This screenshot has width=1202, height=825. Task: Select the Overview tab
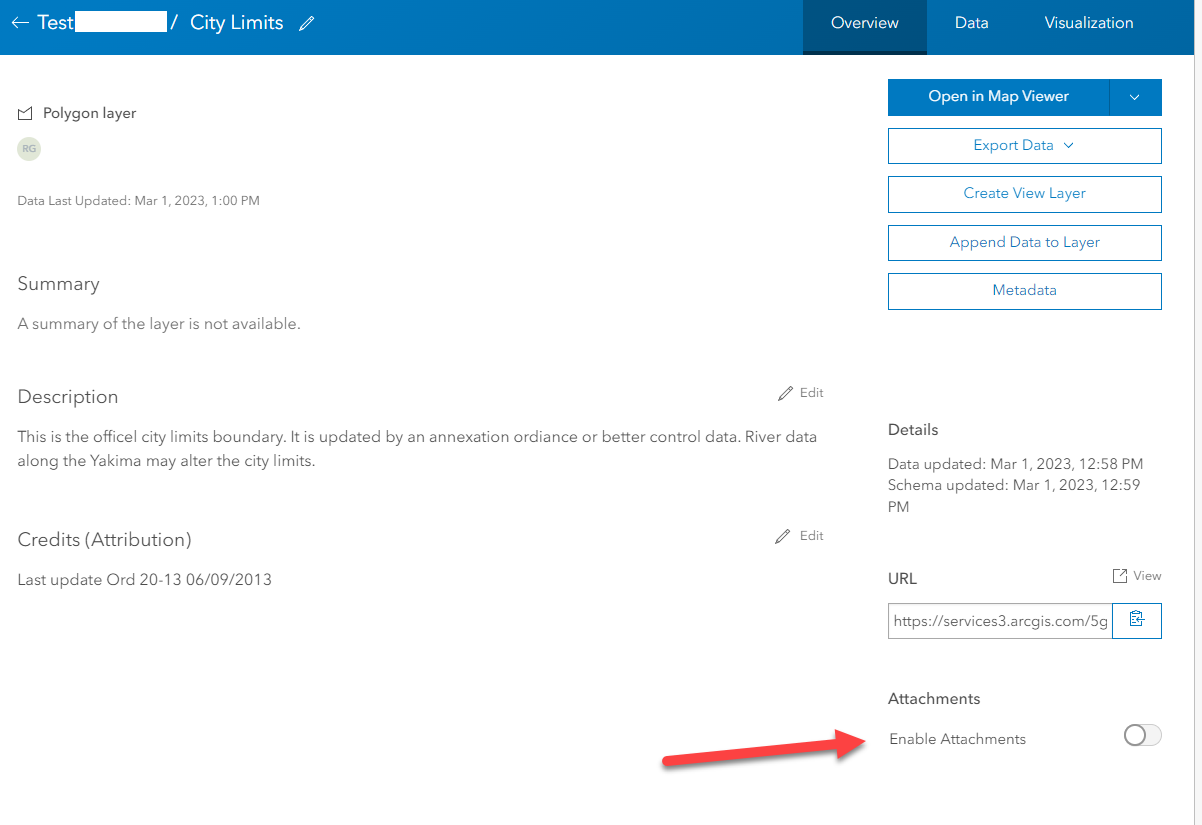pyautogui.click(x=864, y=22)
